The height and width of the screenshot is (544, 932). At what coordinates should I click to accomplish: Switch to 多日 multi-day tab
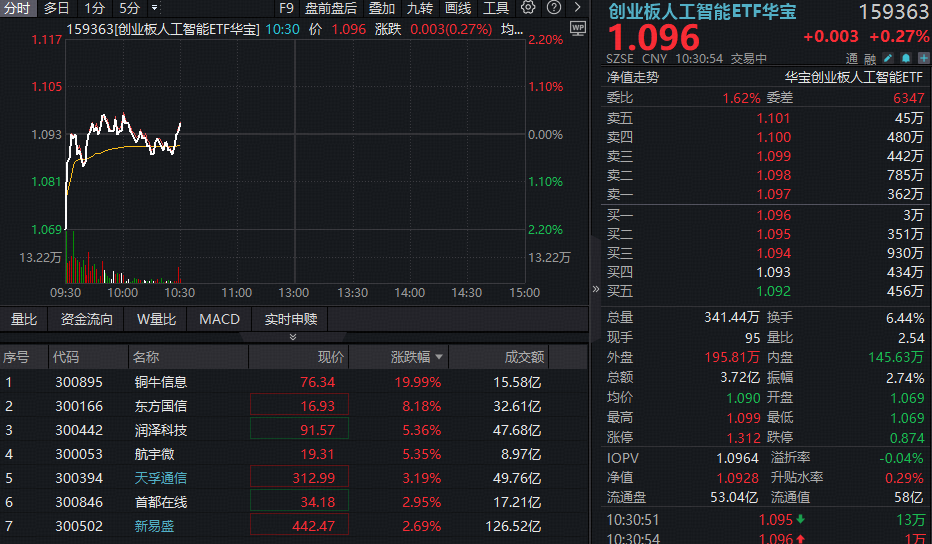57,8
